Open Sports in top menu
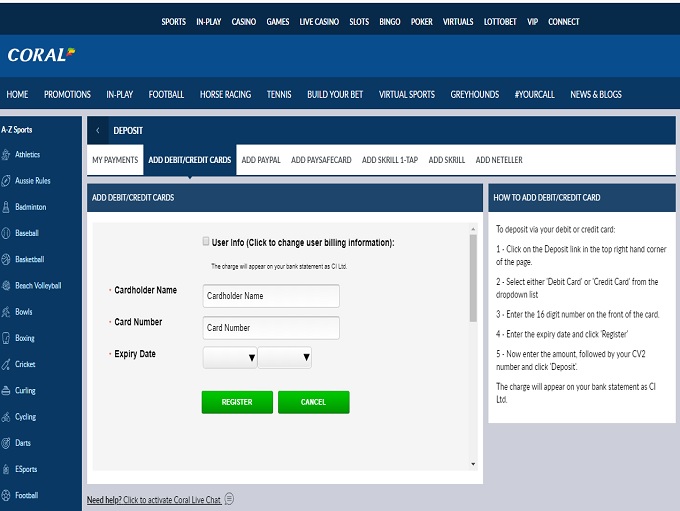Image resolution: width=680 pixels, height=511 pixels. [x=173, y=22]
